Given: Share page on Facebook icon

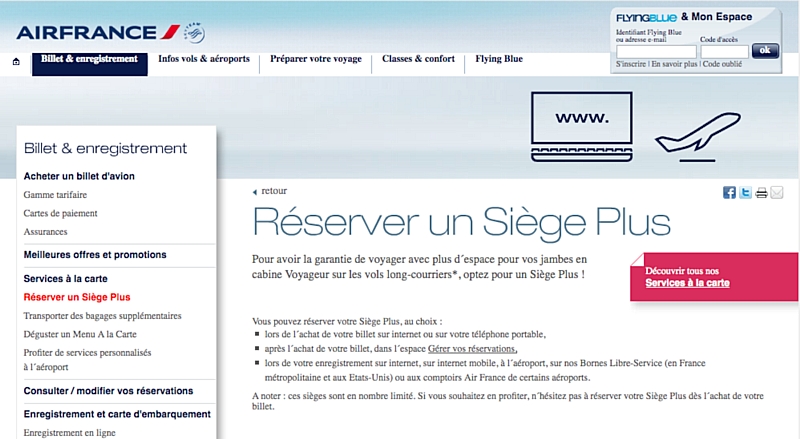Looking at the screenshot, I should (730, 192).
